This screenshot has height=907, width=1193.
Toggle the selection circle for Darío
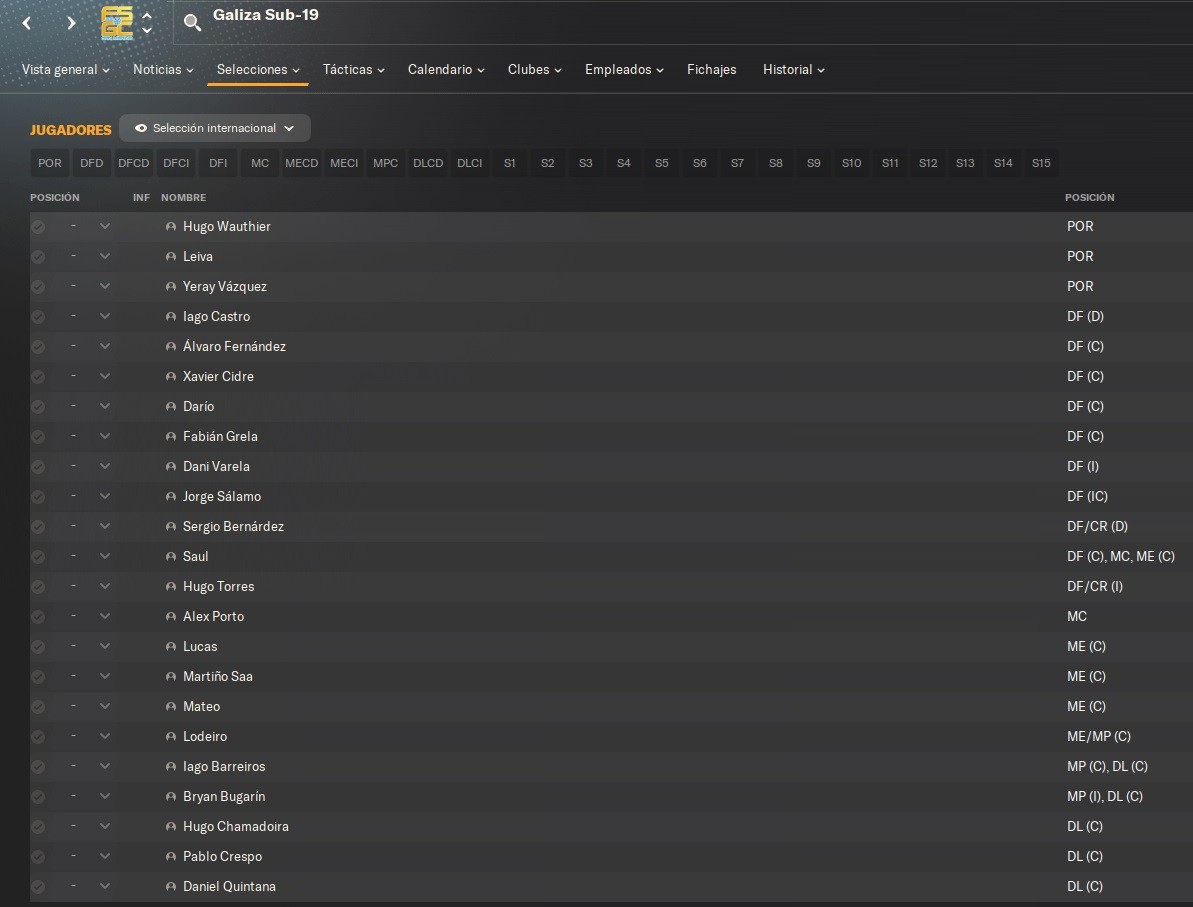click(x=38, y=407)
